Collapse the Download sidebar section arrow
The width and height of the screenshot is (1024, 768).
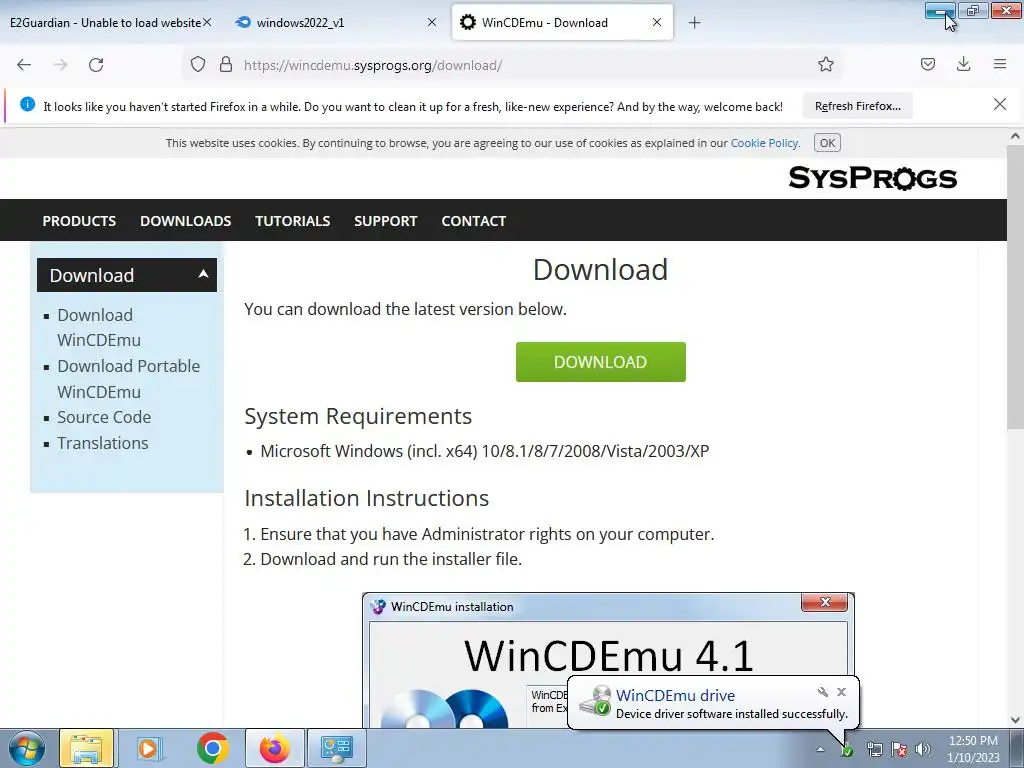(203, 274)
